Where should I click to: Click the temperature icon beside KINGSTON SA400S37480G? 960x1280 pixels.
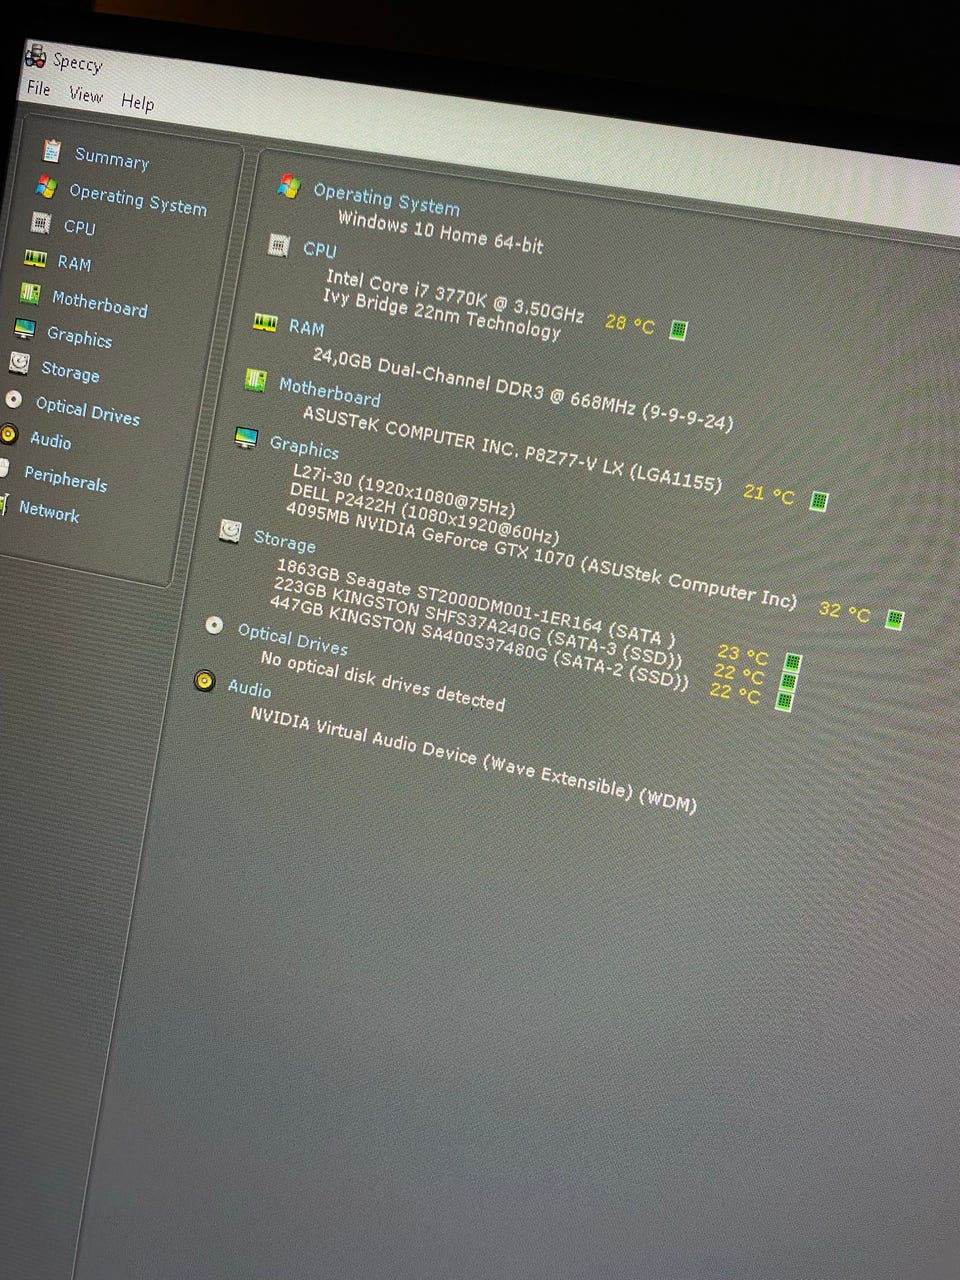pos(785,700)
